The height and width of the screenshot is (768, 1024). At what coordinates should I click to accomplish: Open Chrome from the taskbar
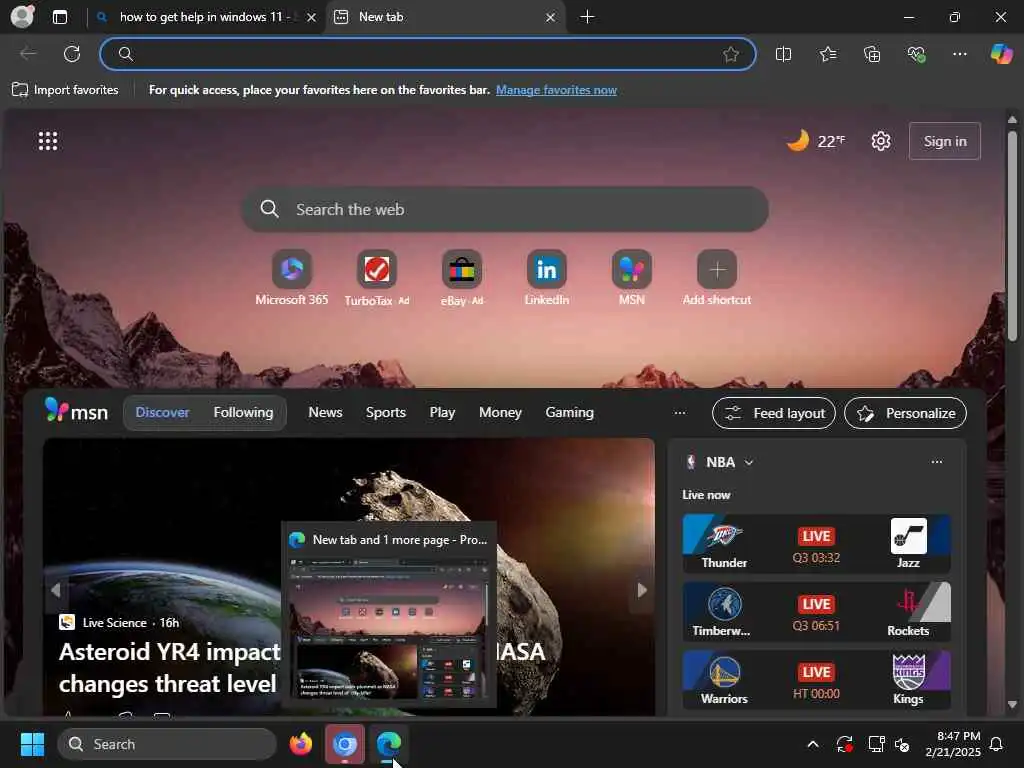tap(345, 744)
